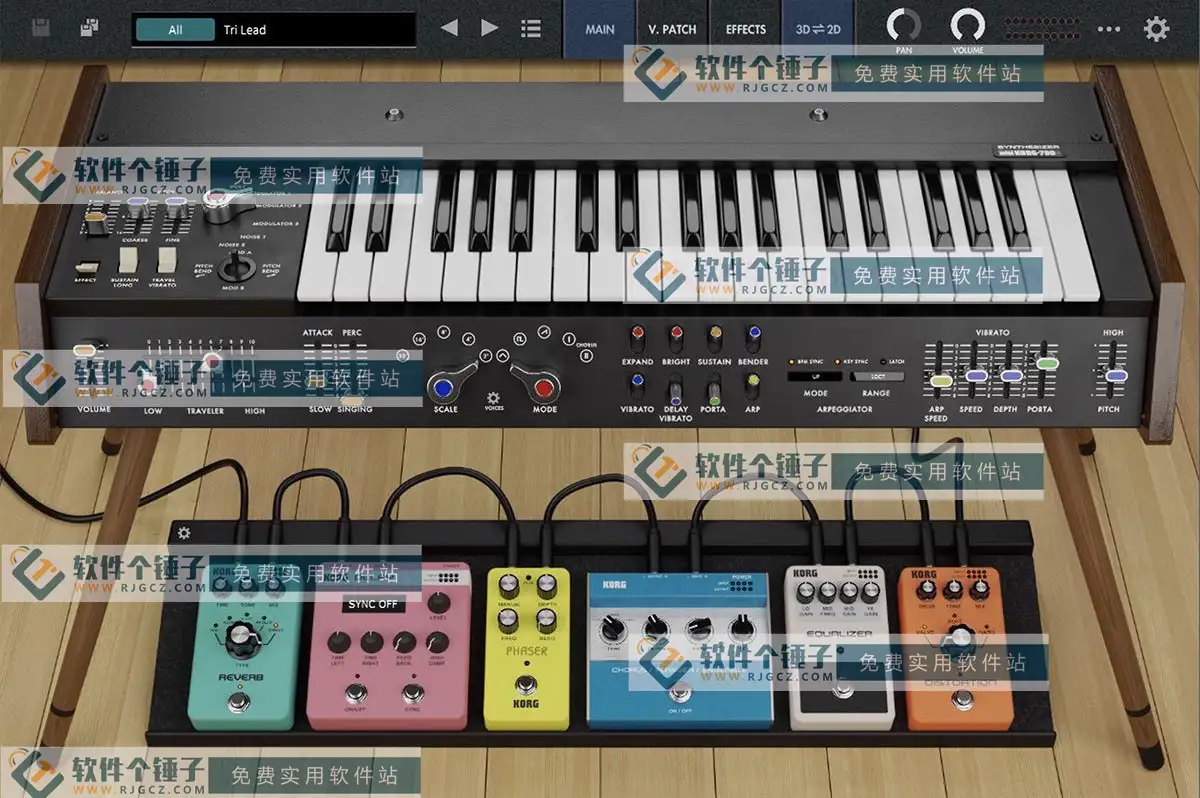Open the pedalboard settings gear
The height and width of the screenshot is (798, 1200).
click(184, 533)
